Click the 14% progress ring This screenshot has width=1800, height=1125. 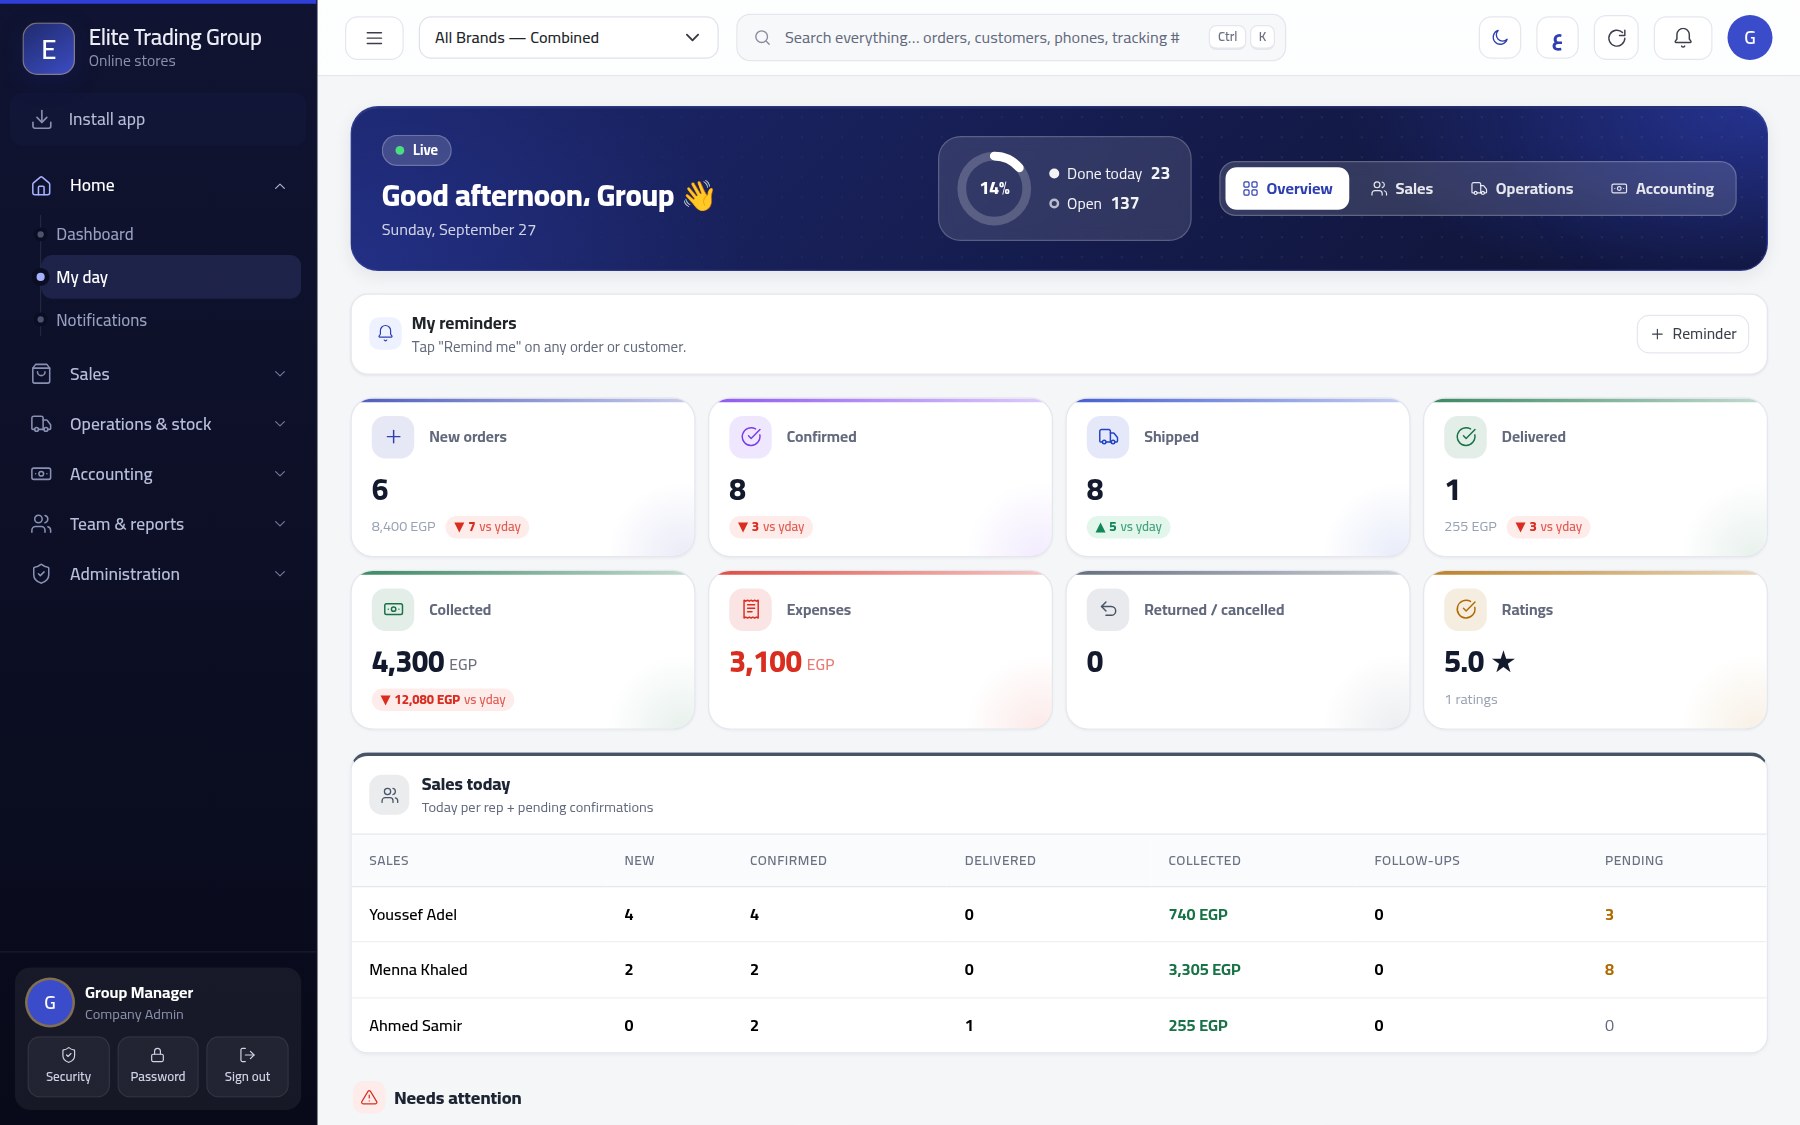coord(994,188)
